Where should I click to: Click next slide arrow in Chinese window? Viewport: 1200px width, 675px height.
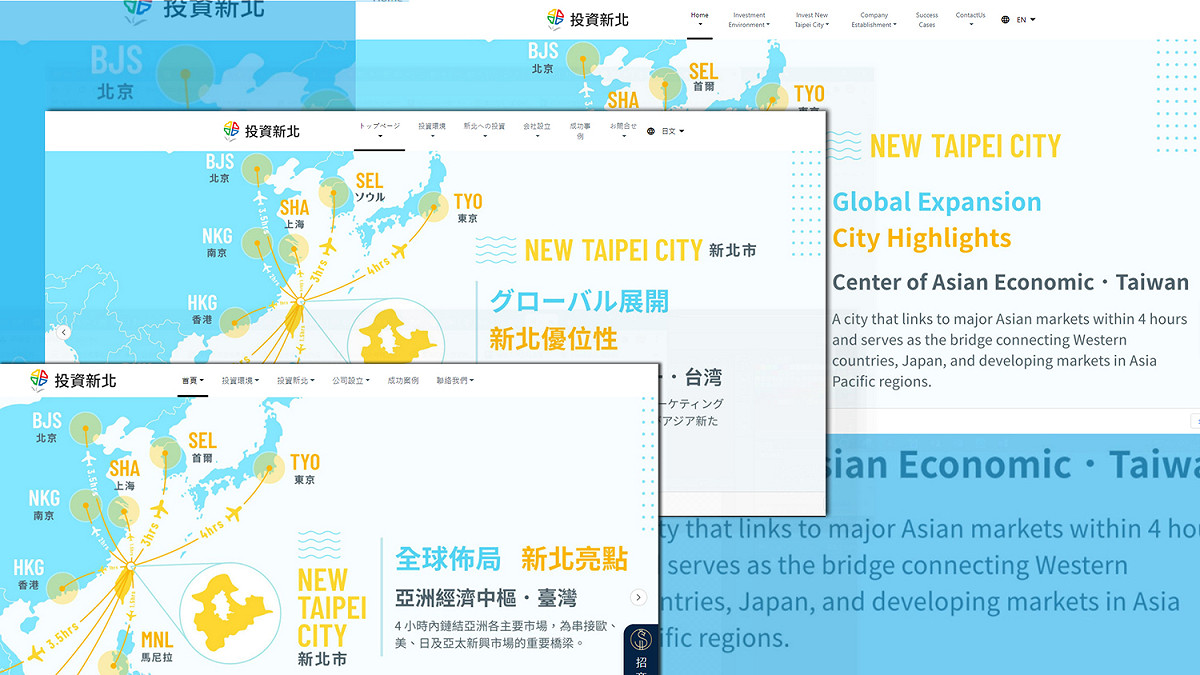pos(638,597)
